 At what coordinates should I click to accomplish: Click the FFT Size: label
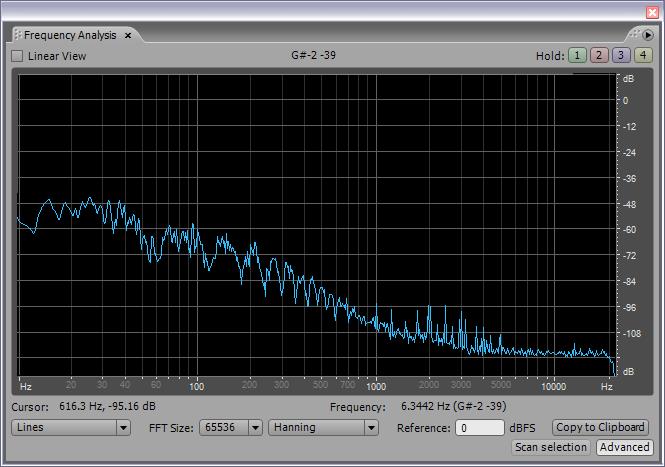(171, 428)
